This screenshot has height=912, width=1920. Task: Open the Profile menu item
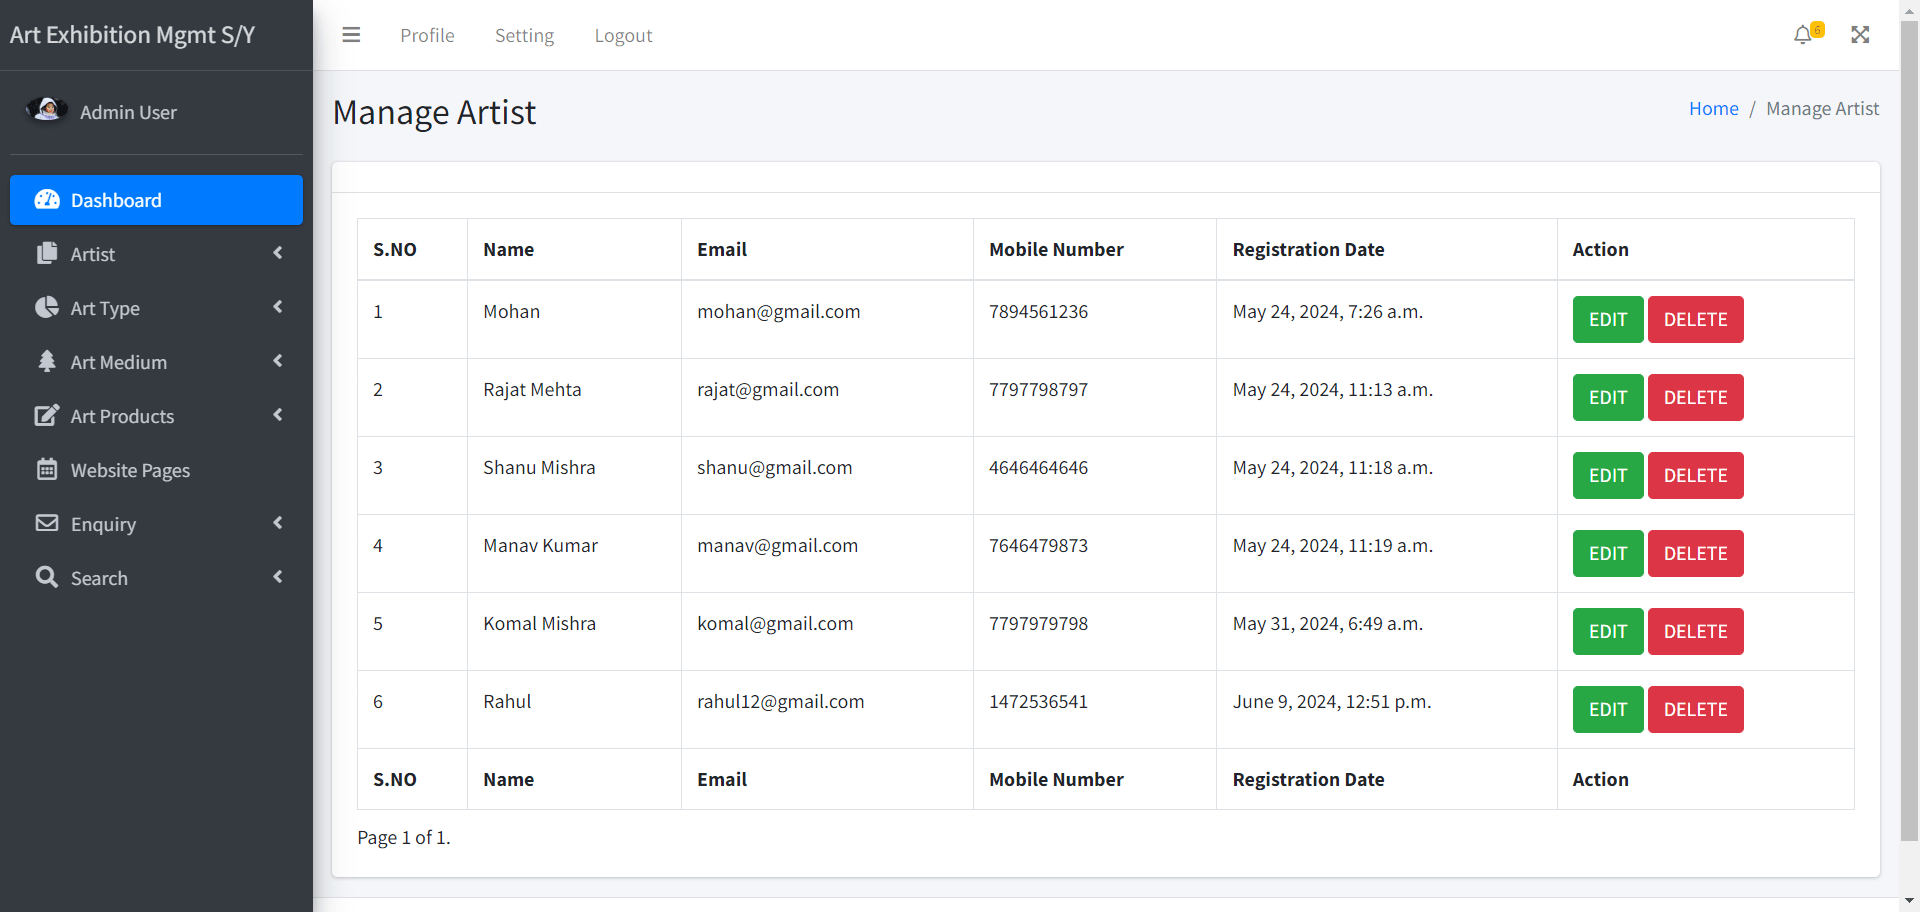427,35
